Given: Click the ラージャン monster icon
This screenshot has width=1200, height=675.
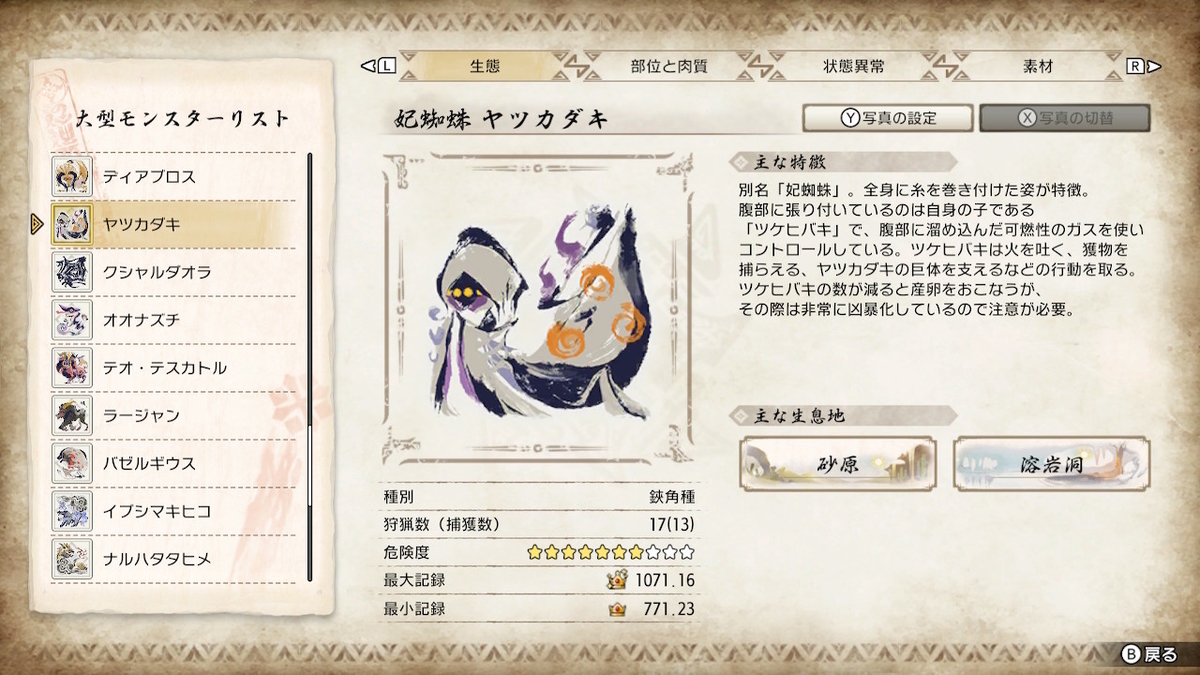Looking at the screenshot, I should (72, 416).
